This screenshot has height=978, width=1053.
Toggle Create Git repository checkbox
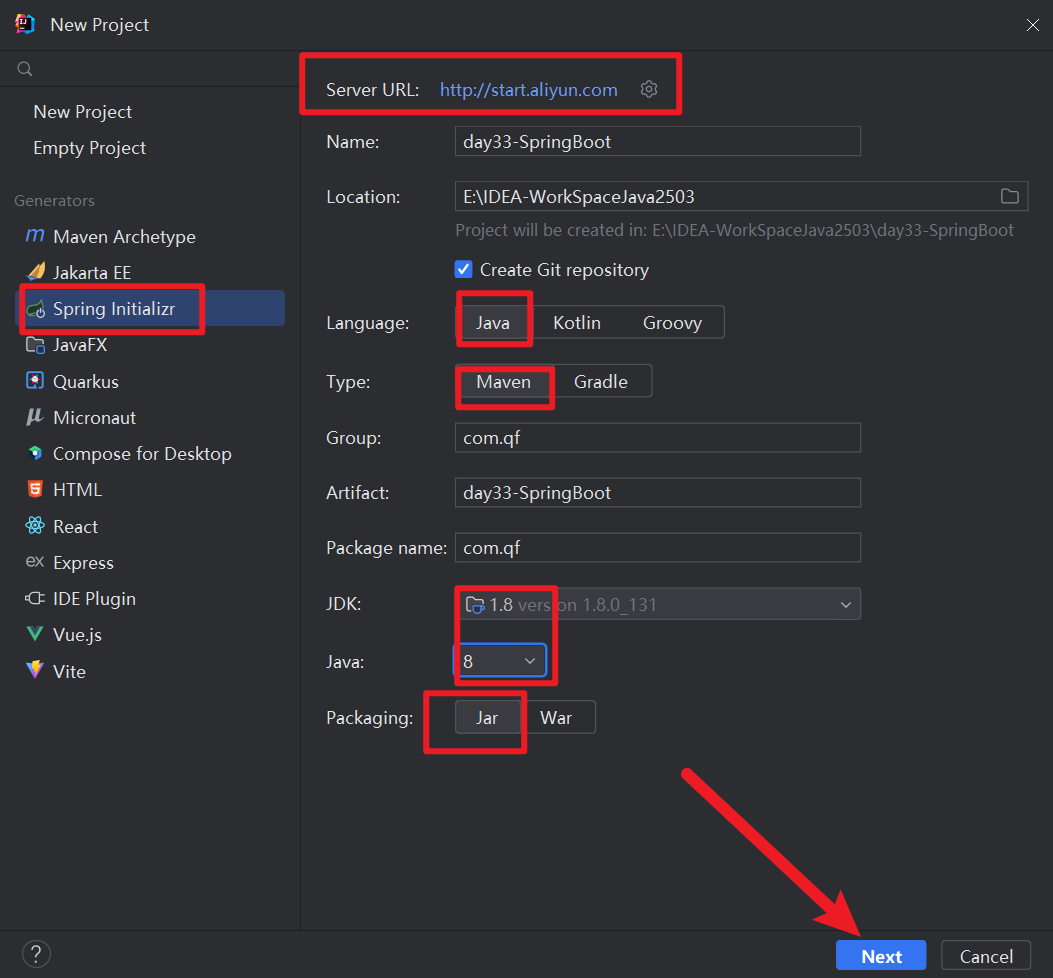coord(463,269)
